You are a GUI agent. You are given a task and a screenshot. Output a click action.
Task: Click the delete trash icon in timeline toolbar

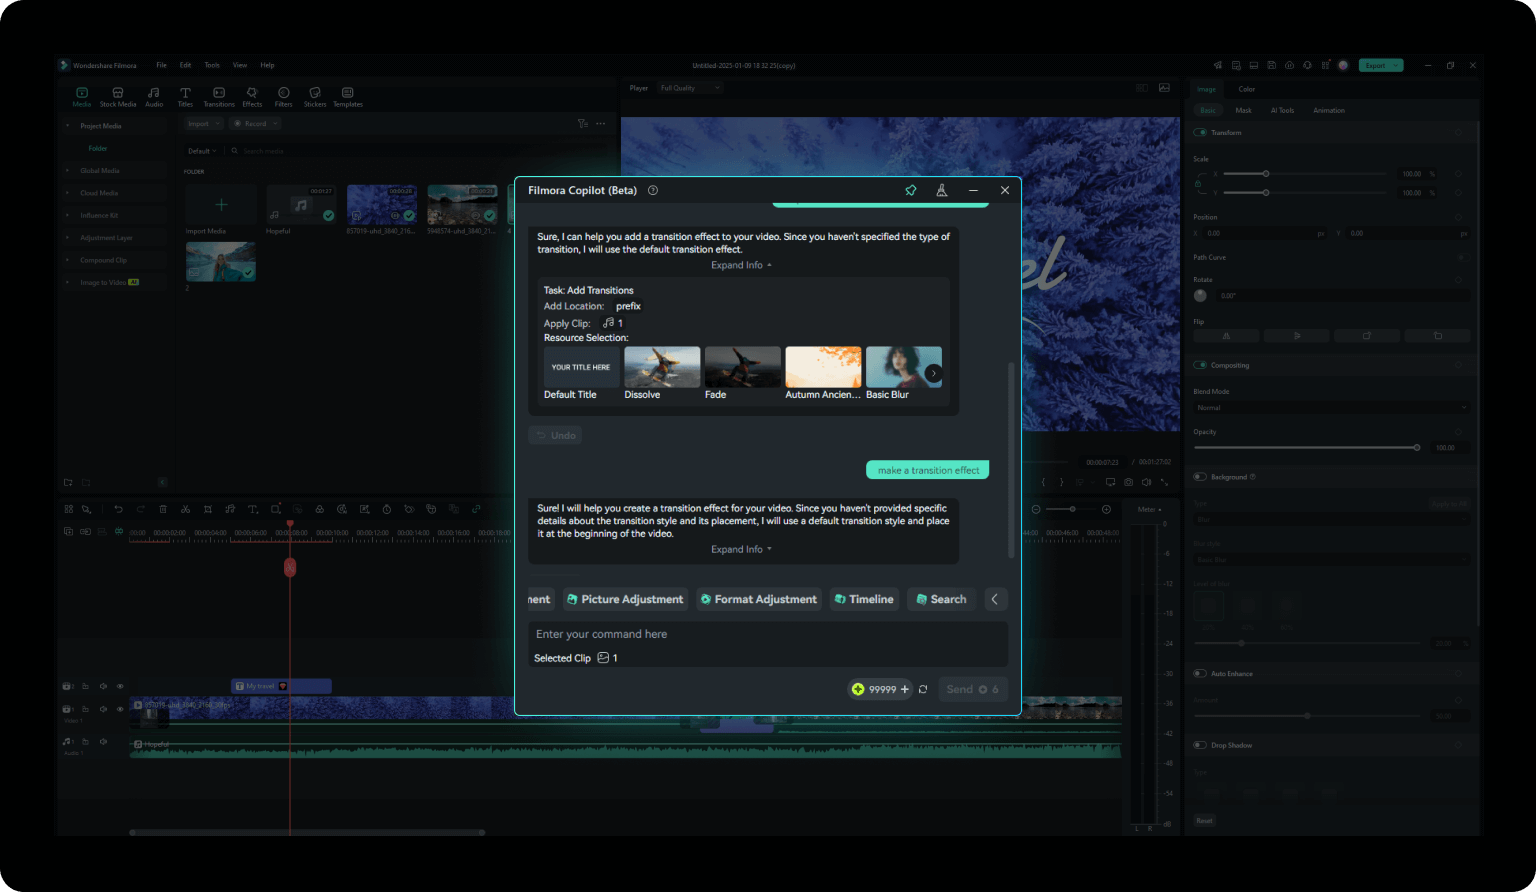pyautogui.click(x=163, y=509)
